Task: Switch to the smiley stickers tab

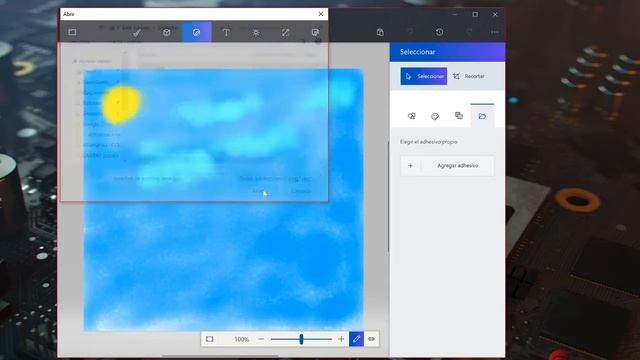Action: tap(435, 116)
